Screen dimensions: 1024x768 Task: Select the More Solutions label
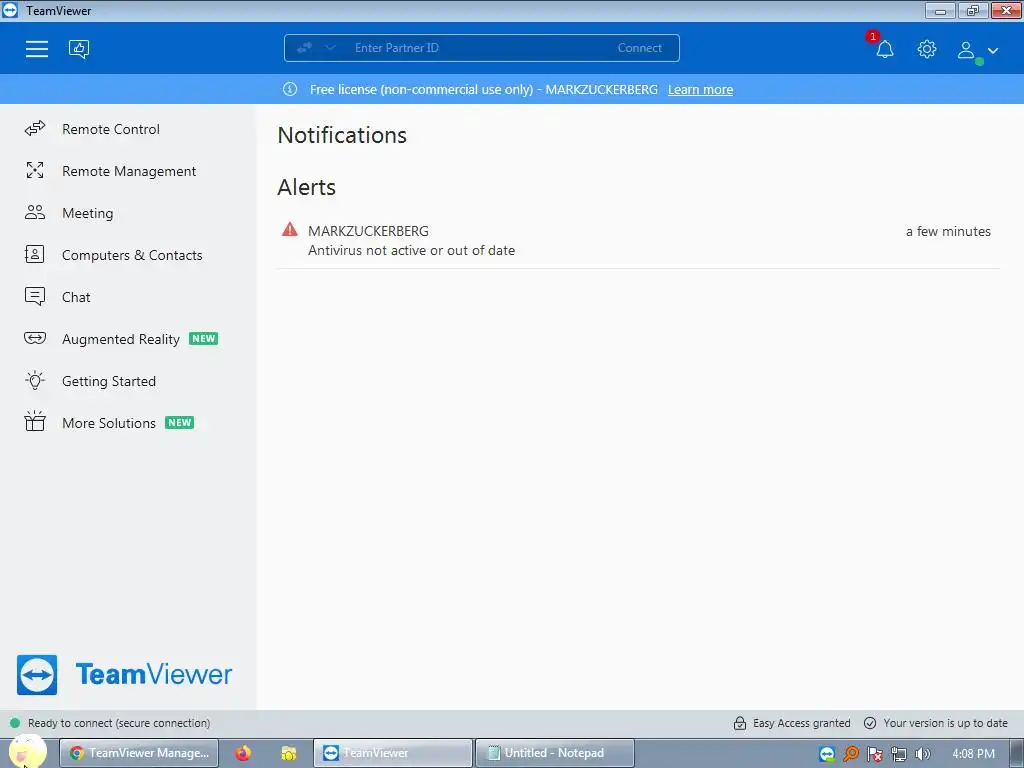click(108, 423)
